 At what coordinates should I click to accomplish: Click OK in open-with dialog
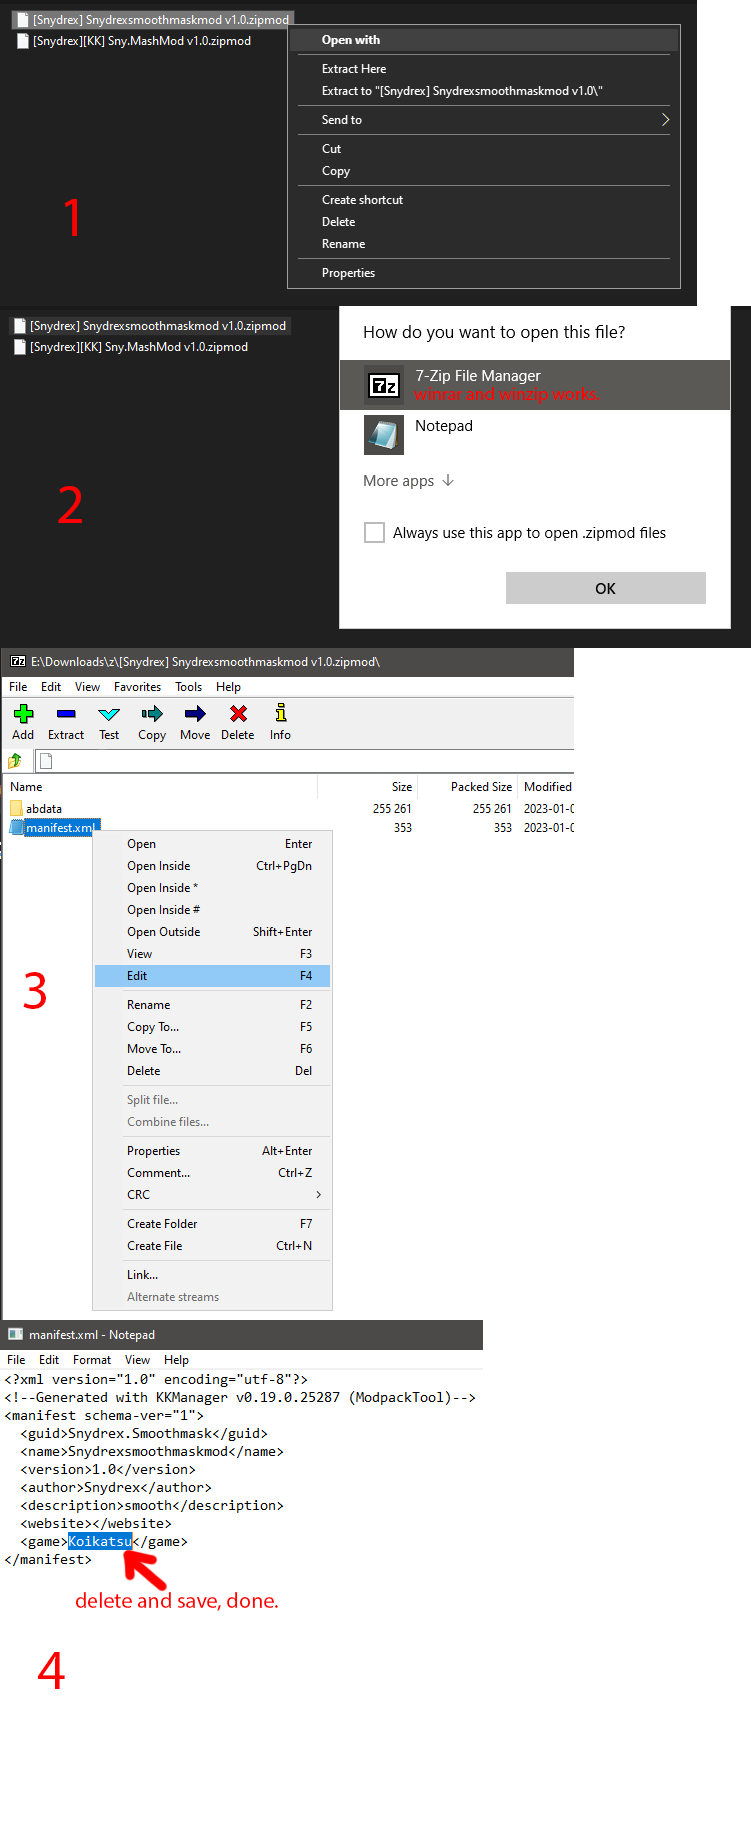[x=606, y=588]
